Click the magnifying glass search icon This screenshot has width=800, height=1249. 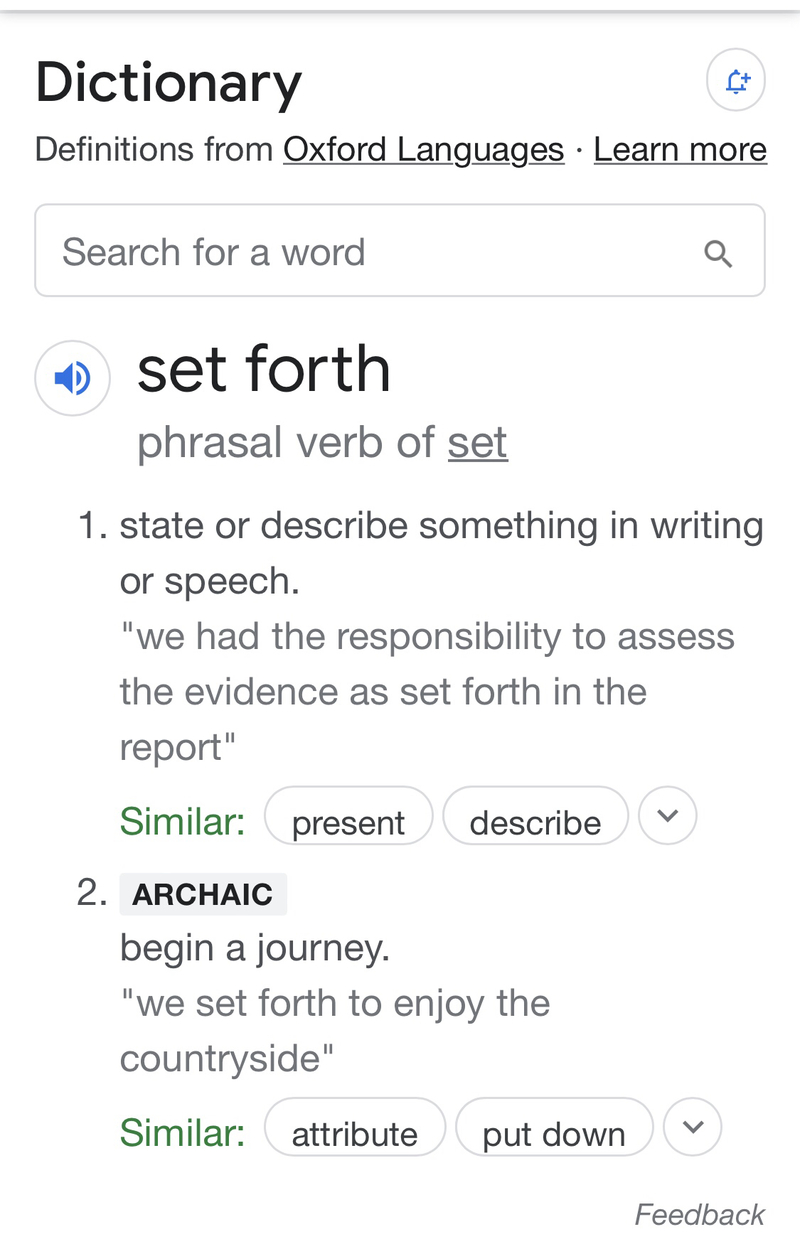(718, 253)
